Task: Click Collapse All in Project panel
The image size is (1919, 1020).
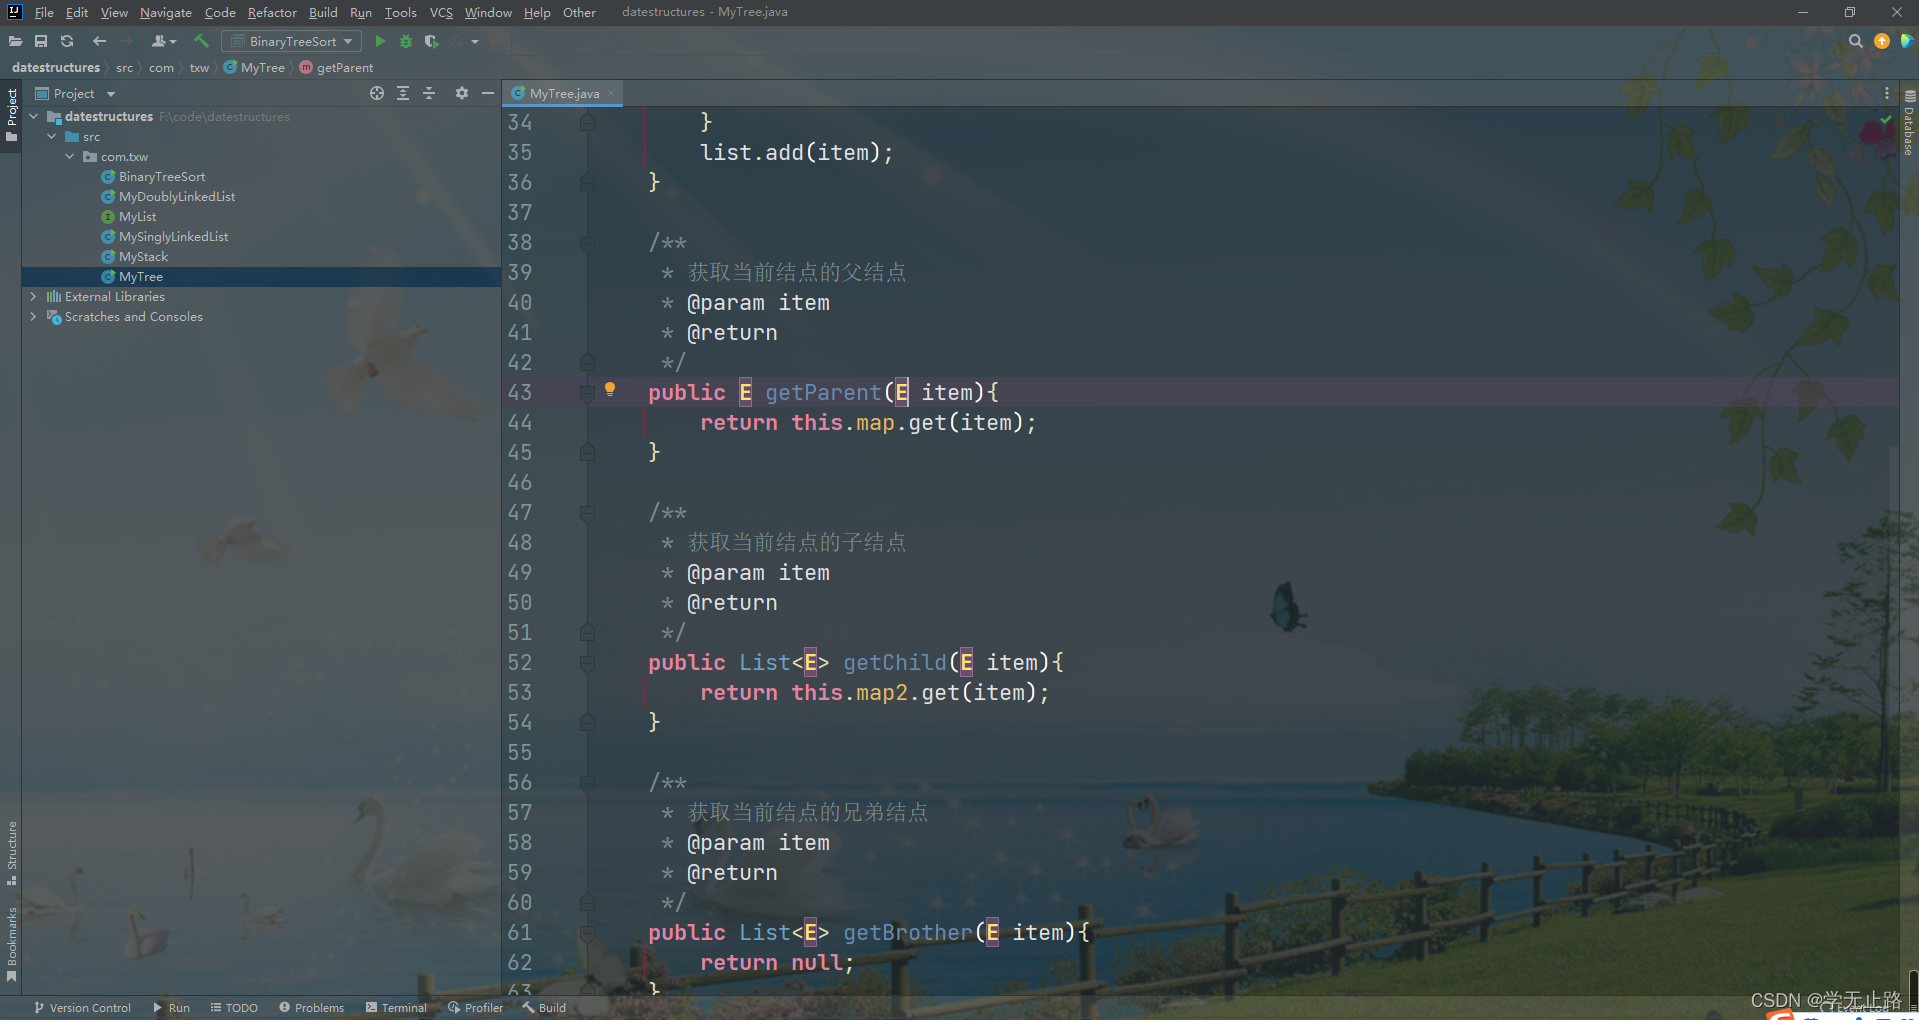Action: click(x=429, y=93)
